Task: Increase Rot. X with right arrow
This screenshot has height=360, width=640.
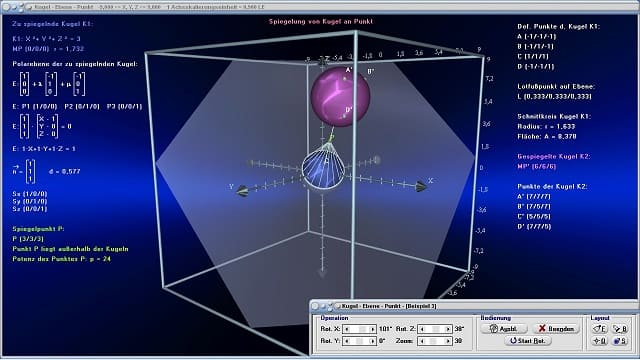Action: [372, 329]
